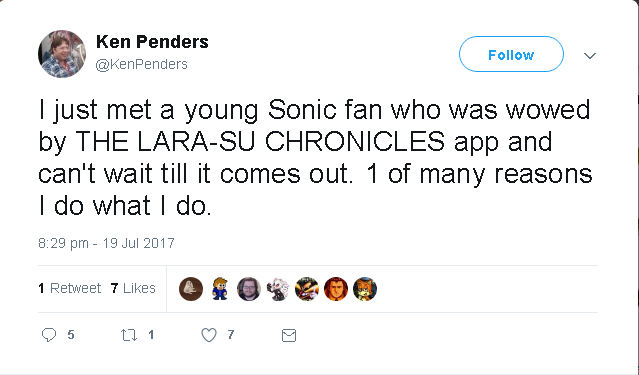Click the reply speech bubble icon
The width and height of the screenshot is (639, 375).
tap(49, 335)
